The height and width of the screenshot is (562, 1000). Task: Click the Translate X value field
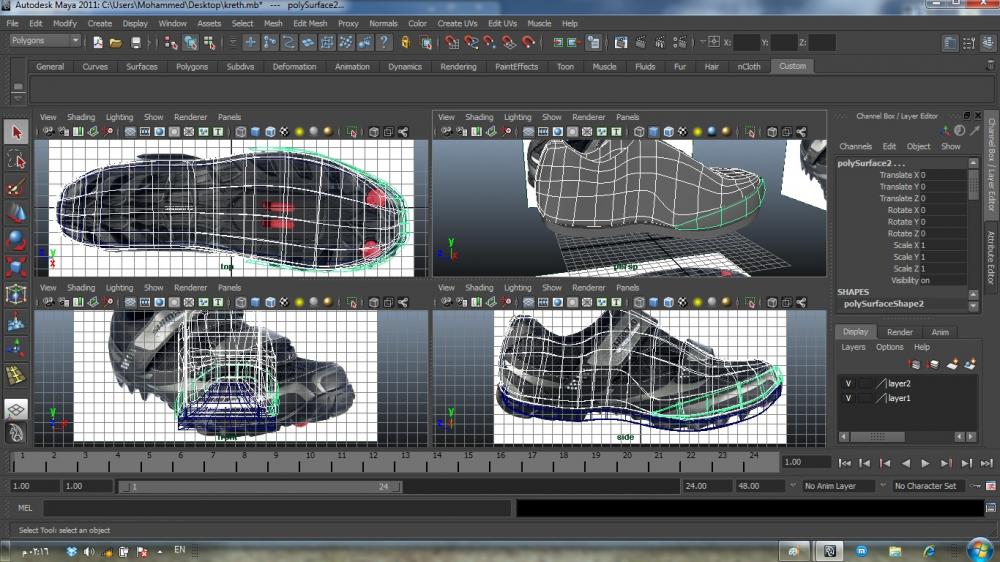tap(941, 175)
